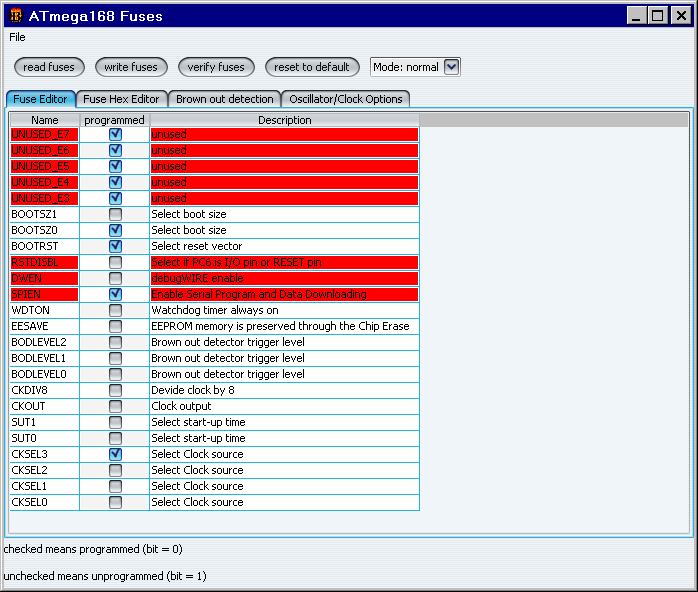Click the verify fuses button
The height and width of the screenshot is (592, 698).
click(216, 67)
